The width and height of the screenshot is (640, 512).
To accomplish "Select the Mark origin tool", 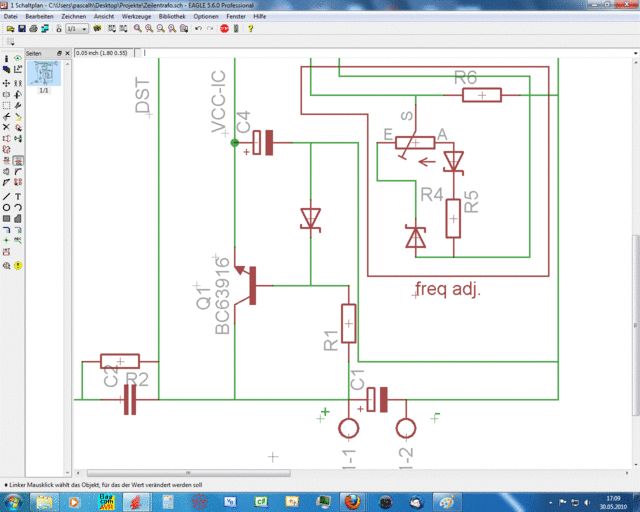I will (18, 70).
